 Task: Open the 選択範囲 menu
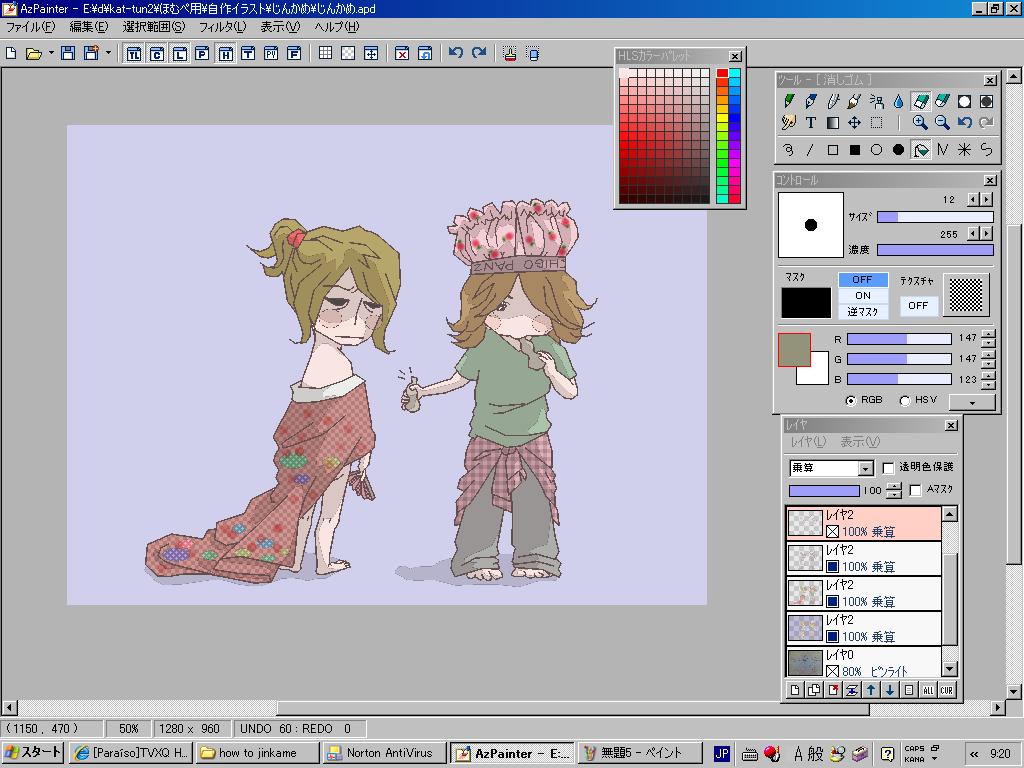(x=154, y=27)
